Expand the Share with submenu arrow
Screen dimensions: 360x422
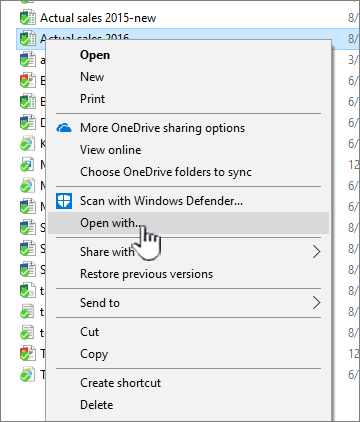(x=316, y=252)
